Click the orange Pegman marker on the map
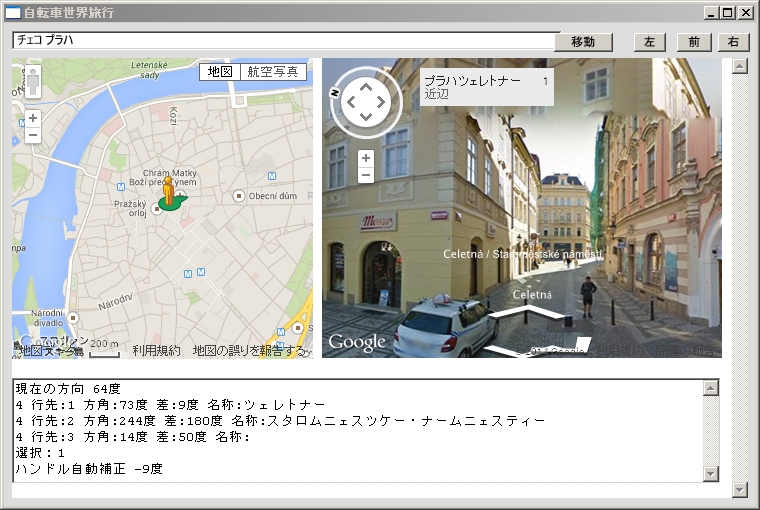The width and height of the screenshot is (760, 510). [x=168, y=191]
